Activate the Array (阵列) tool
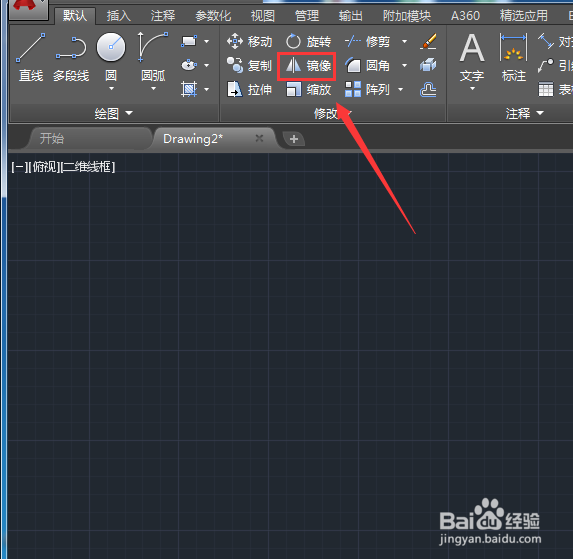 click(368, 89)
